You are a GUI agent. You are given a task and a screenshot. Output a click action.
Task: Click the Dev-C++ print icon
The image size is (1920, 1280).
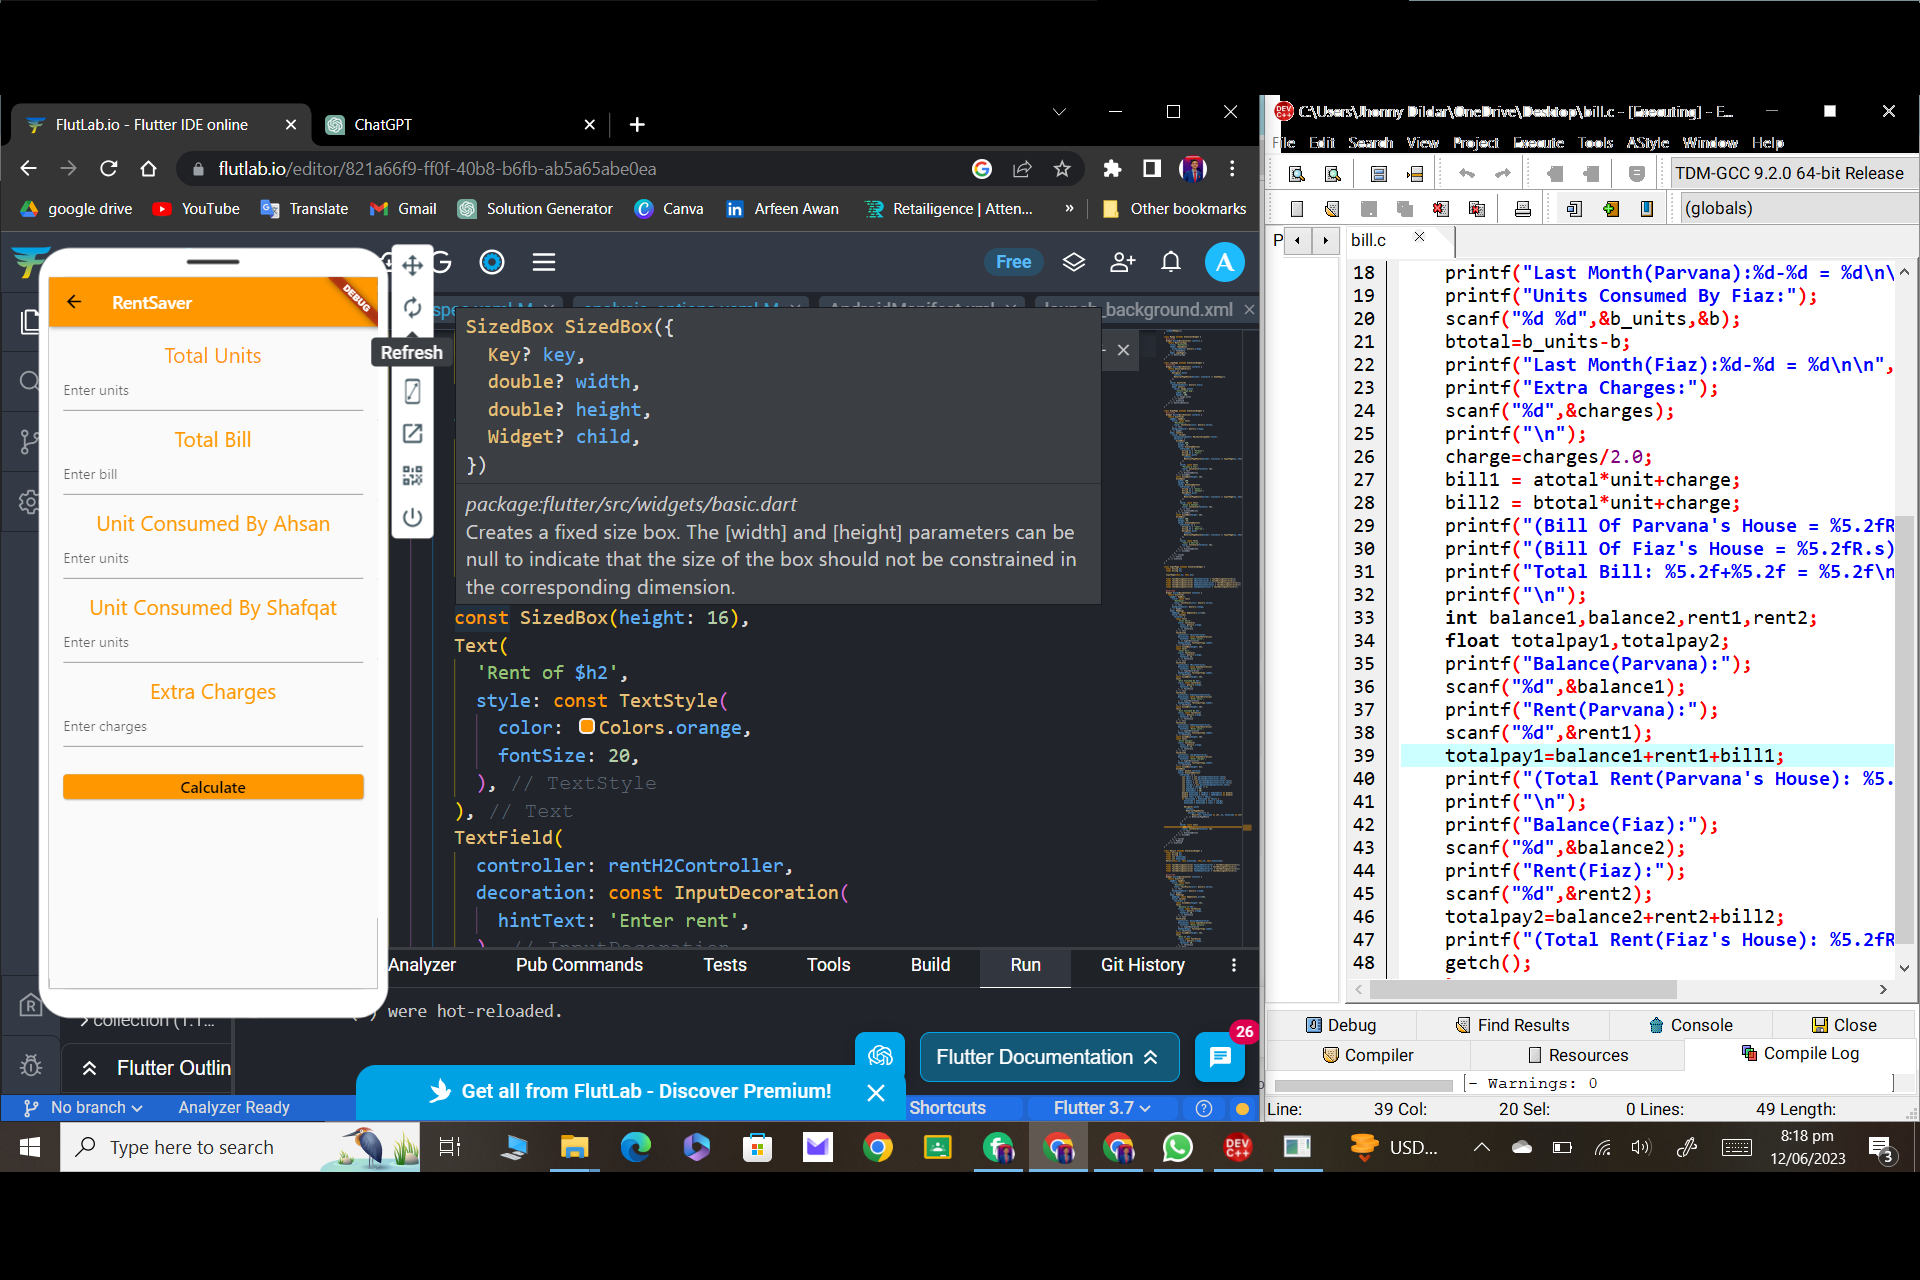point(1522,208)
